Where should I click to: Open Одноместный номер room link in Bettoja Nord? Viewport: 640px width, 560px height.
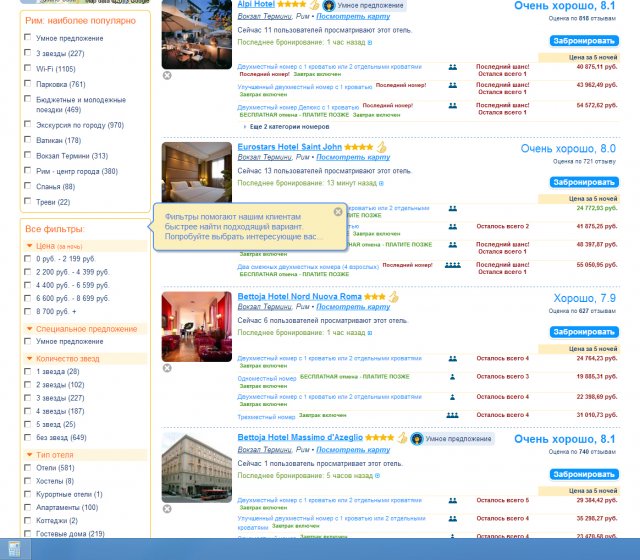267,378
